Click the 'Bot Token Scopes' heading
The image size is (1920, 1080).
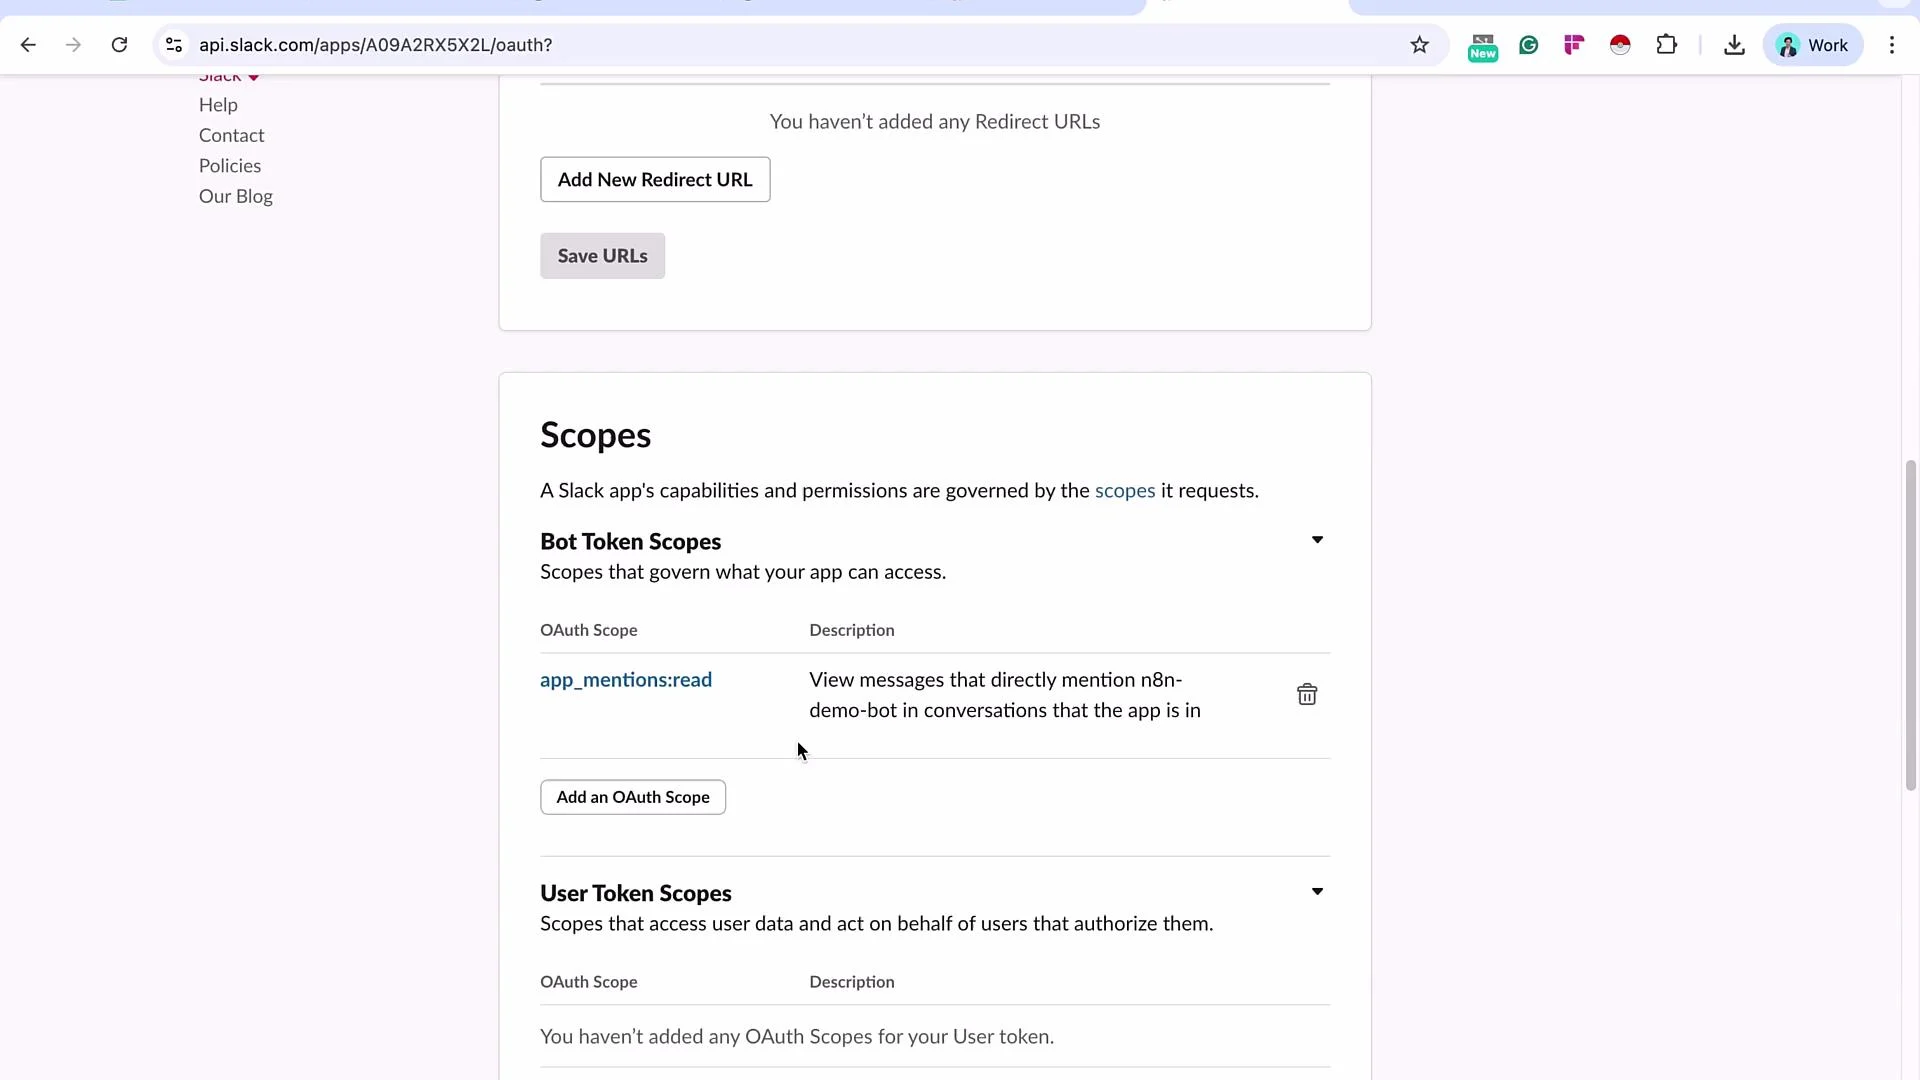coord(630,542)
